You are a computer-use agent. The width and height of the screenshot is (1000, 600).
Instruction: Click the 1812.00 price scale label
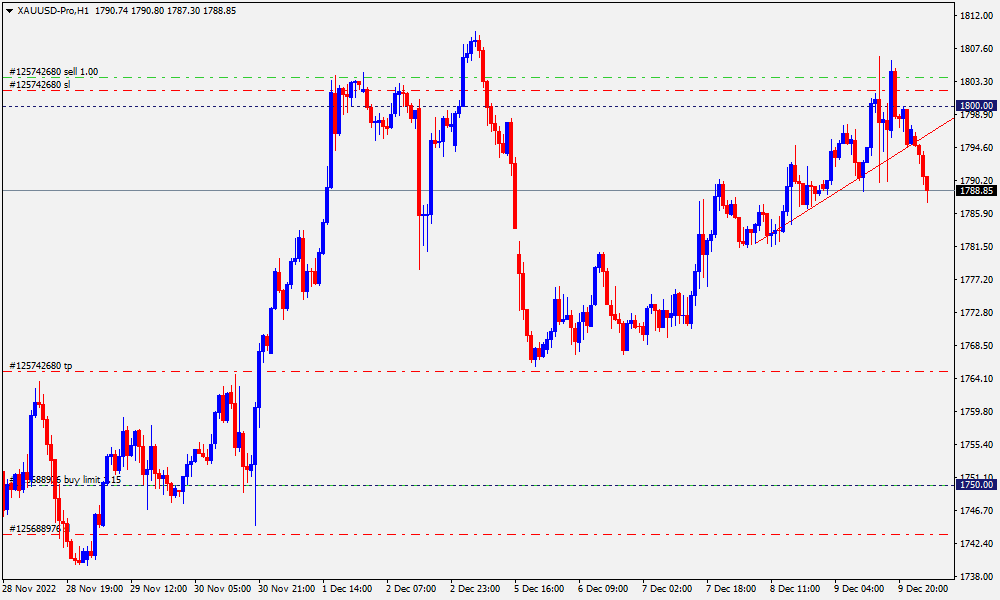tap(976, 15)
